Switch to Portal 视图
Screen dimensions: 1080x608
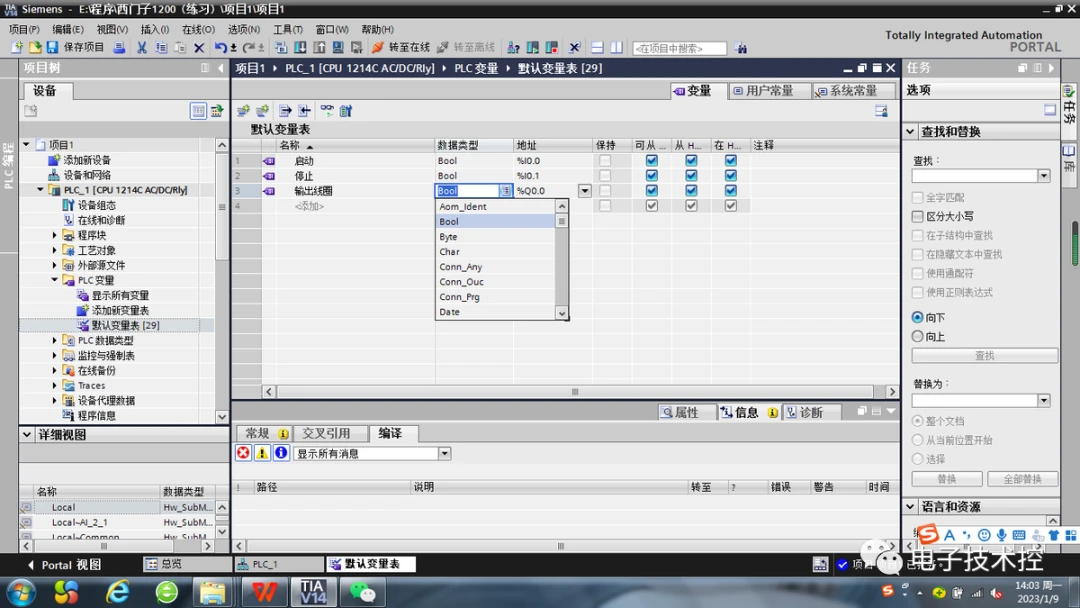pos(64,565)
